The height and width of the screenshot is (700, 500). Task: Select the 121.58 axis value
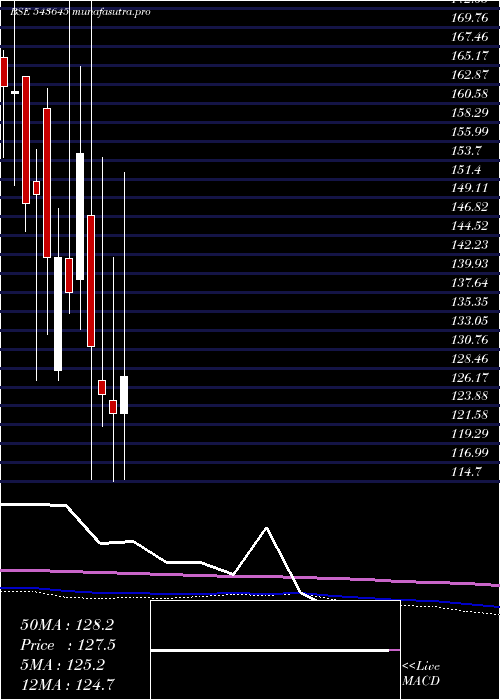[x=470, y=415]
